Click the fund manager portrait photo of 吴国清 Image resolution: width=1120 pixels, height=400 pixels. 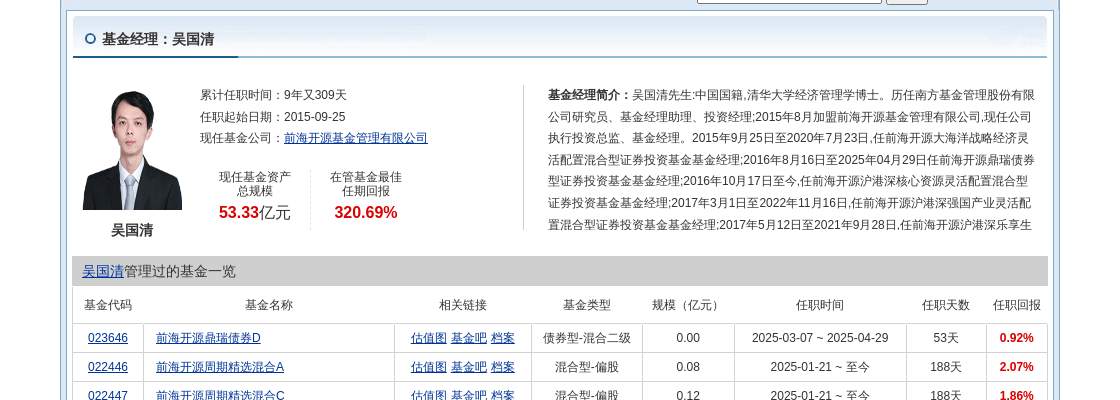(x=132, y=150)
